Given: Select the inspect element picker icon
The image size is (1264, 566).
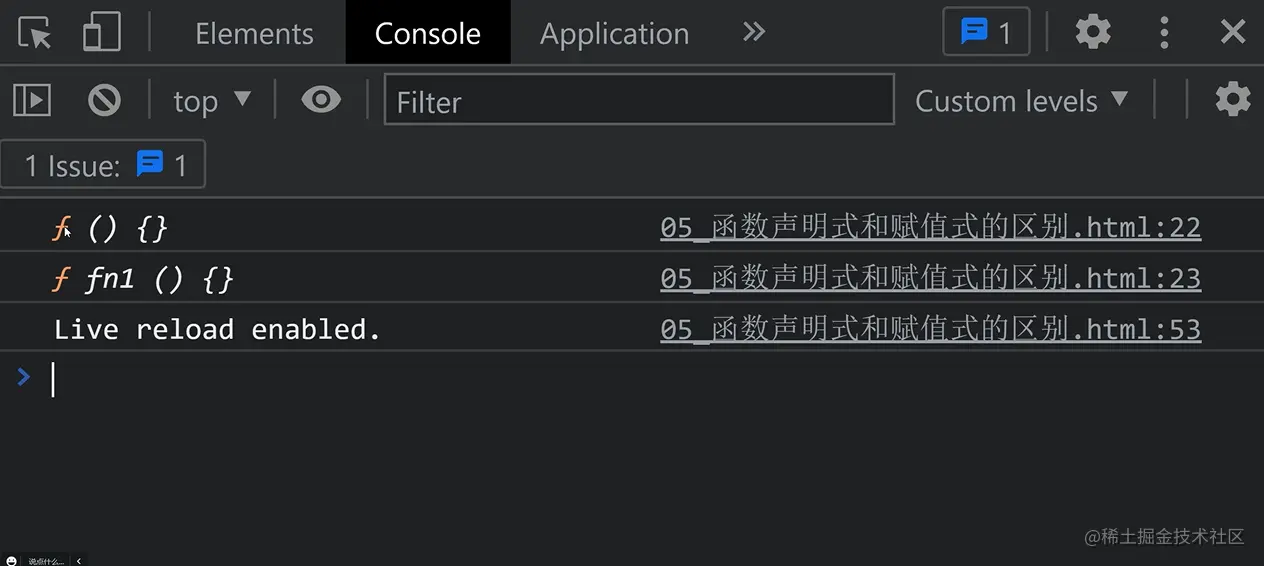Looking at the screenshot, I should click(x=35, y=33).
